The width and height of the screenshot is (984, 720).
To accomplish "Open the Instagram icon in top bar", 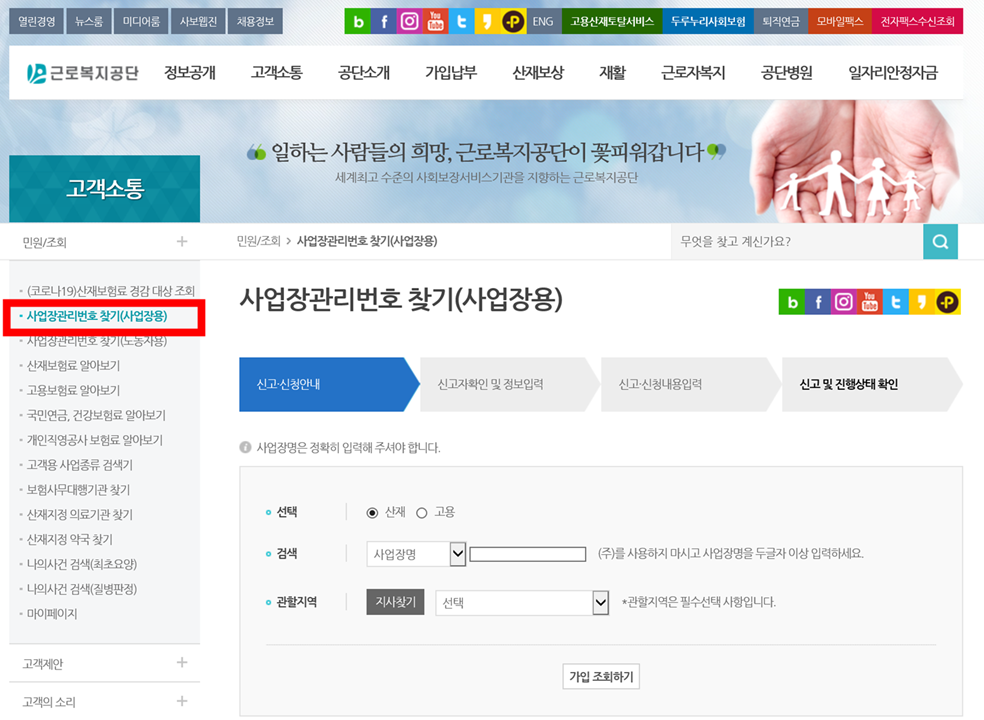I will tap(409, 21).
